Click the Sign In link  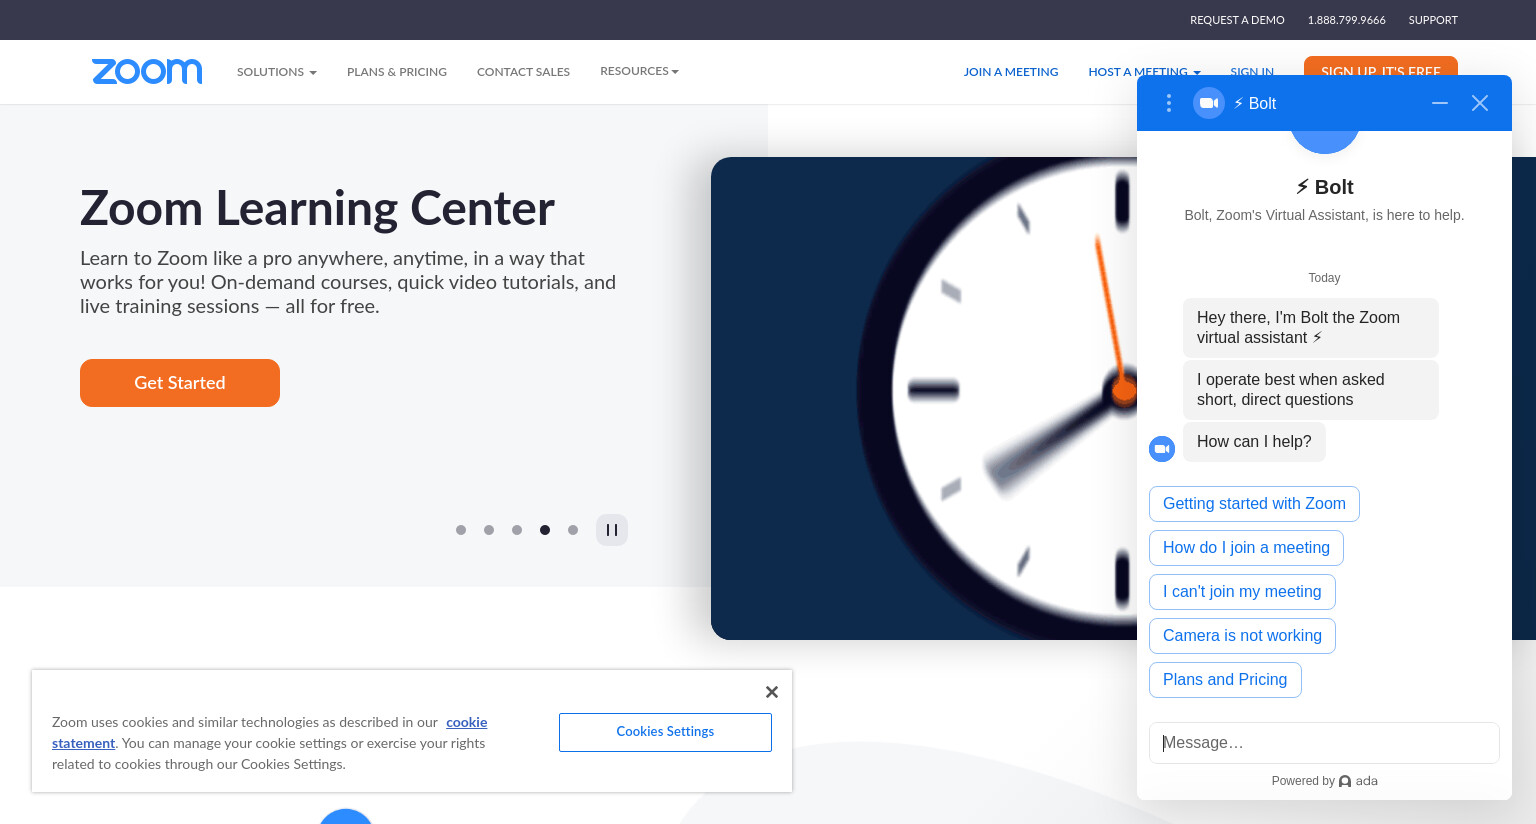click(1252, 72)
